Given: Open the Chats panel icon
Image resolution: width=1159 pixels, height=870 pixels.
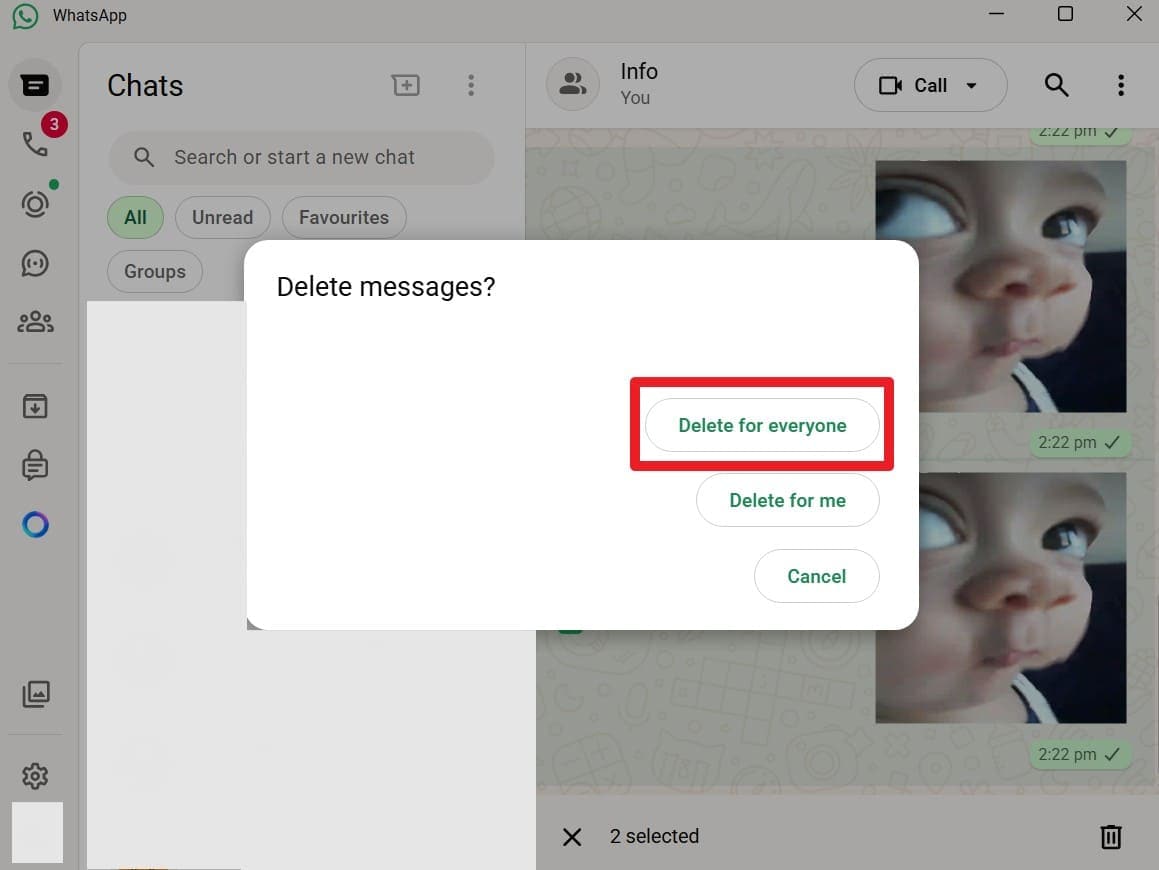Looking at the screenshot, I should point(35,85).
